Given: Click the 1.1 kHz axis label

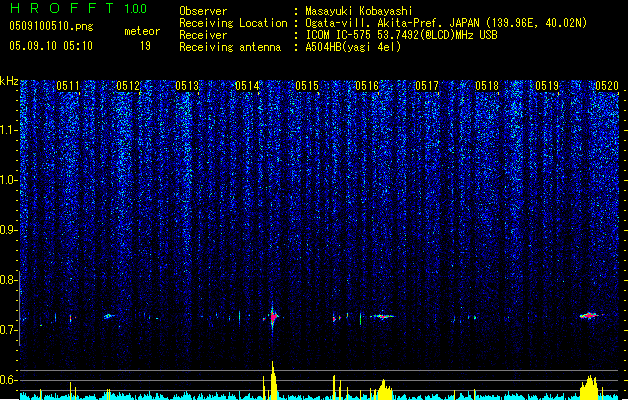Looking at the screenshot, I should 8,130.
